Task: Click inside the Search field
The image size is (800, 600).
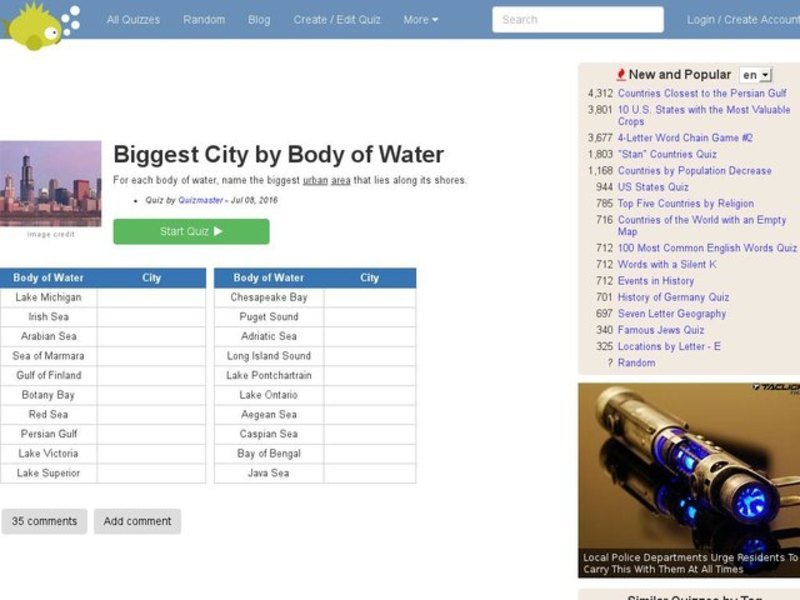Action: click(580, 19)
